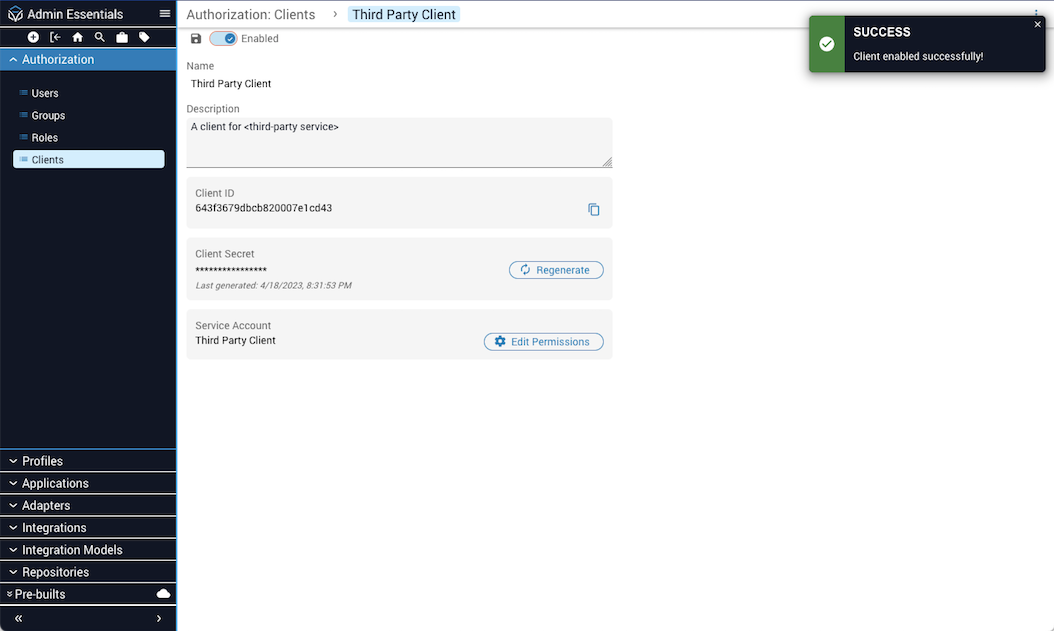Expand the Profiles section

88,461
